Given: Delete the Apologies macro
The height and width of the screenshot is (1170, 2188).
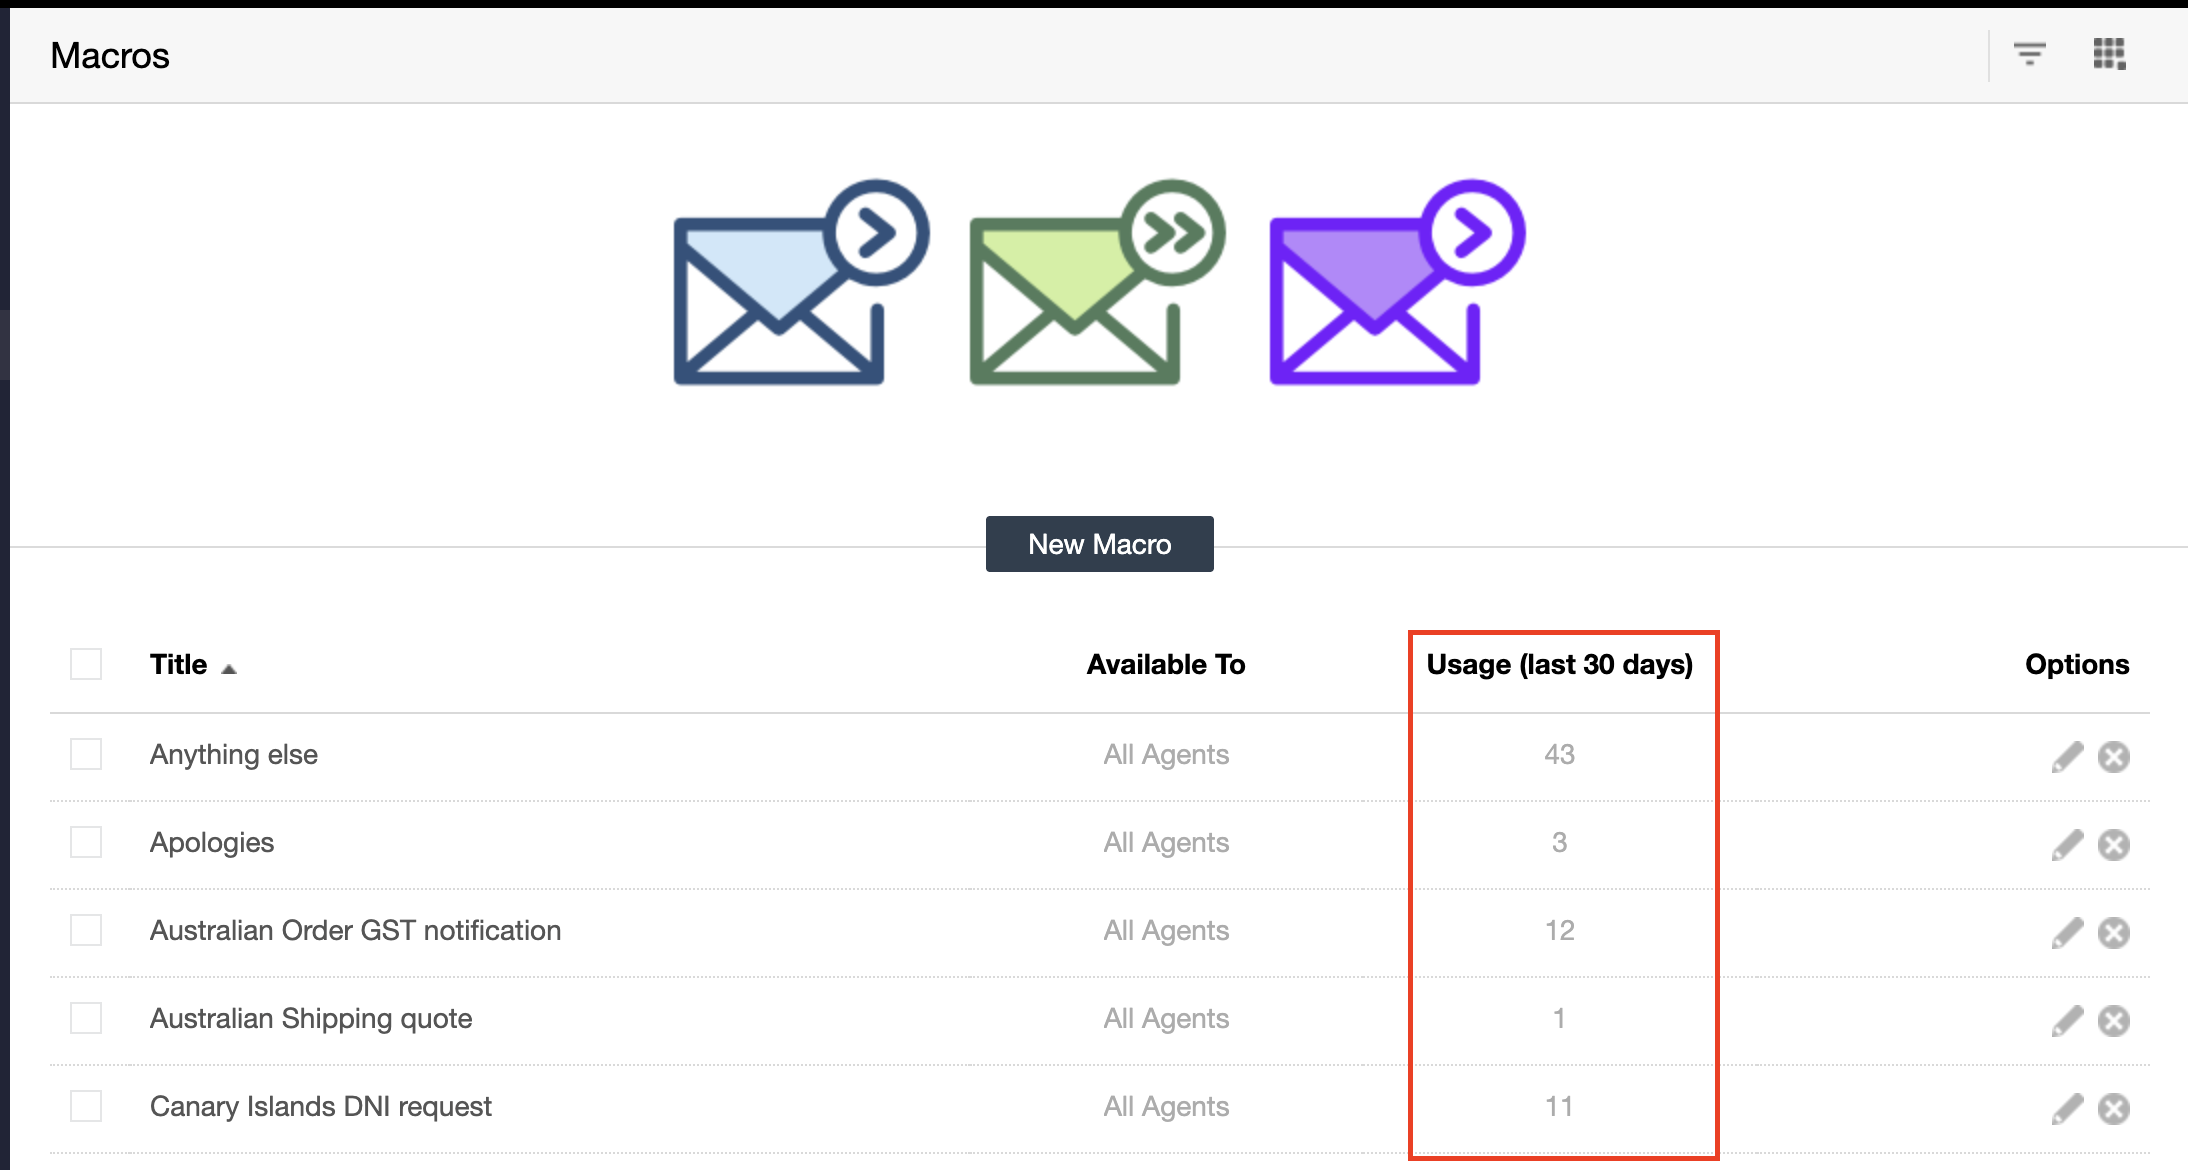Looking at the screenshot, I should pos(2113,845).
